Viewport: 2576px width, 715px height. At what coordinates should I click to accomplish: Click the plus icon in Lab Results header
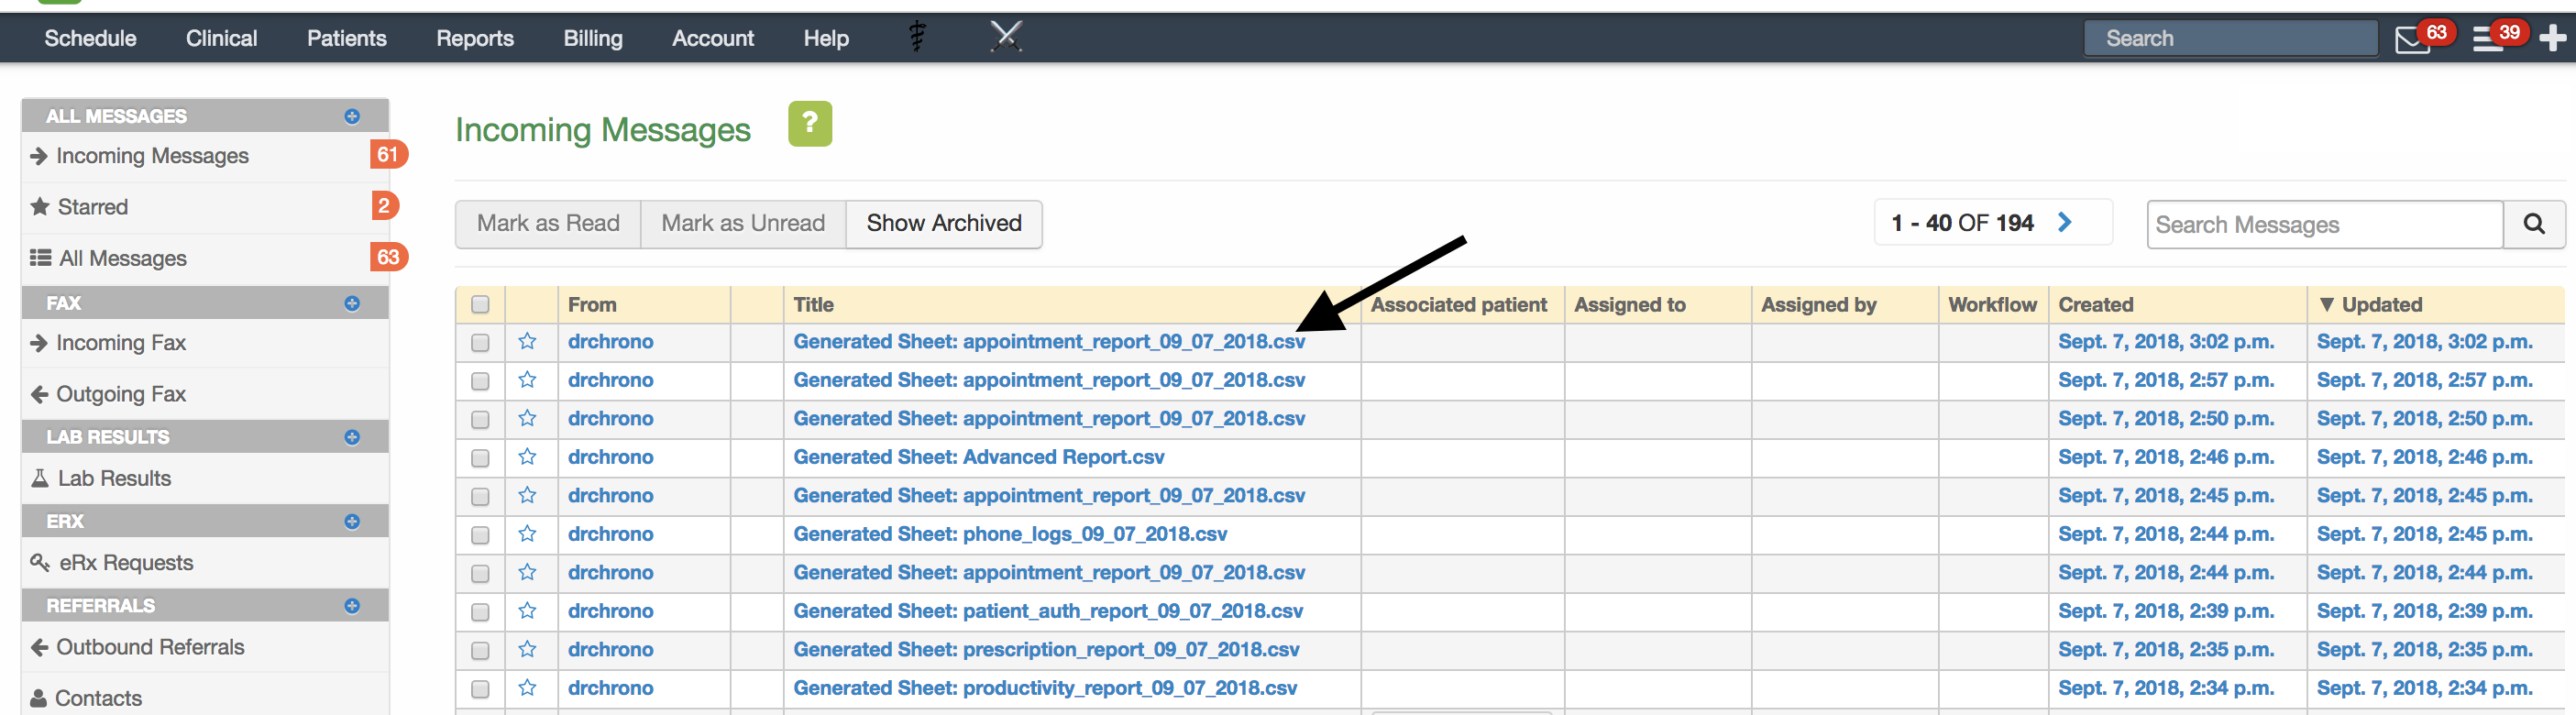click(352, 437)
